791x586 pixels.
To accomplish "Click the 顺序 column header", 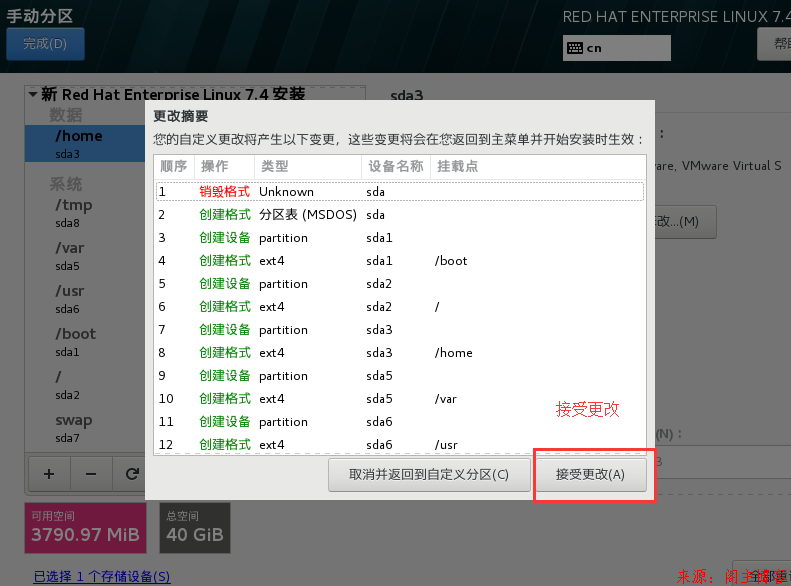I will click(x=174, y=166).
